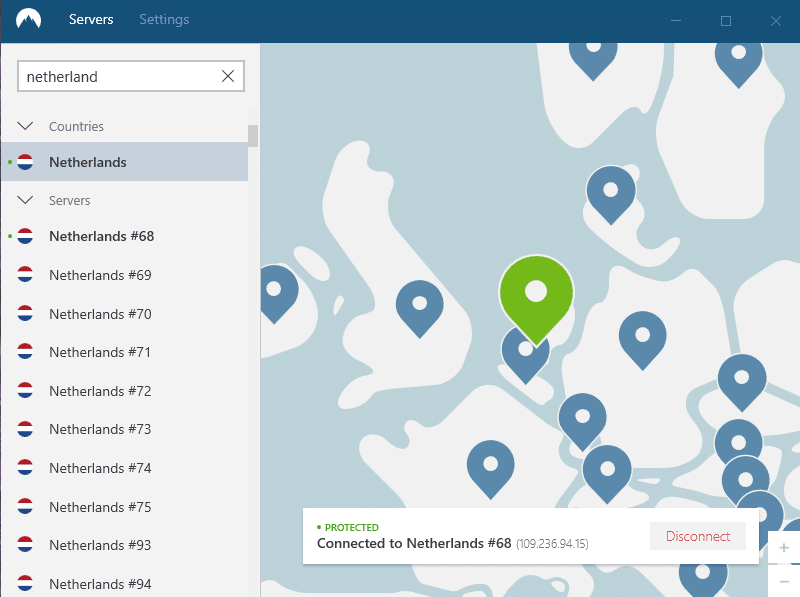Select the map pin over United Kingdom
The image size is (800, 597).
(x=419, y=307)
